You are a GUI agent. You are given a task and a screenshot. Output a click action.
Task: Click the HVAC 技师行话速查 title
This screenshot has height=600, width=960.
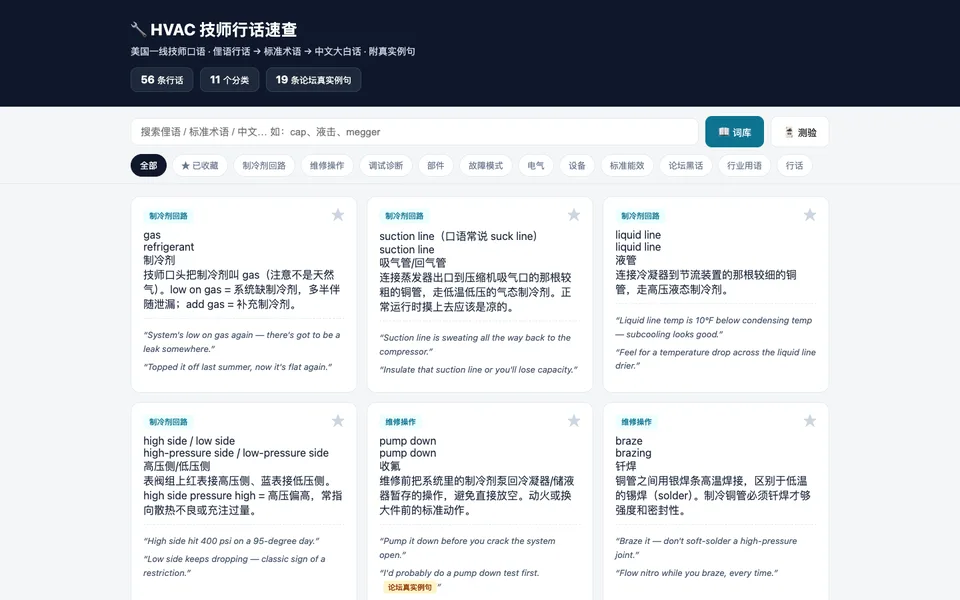223,29
